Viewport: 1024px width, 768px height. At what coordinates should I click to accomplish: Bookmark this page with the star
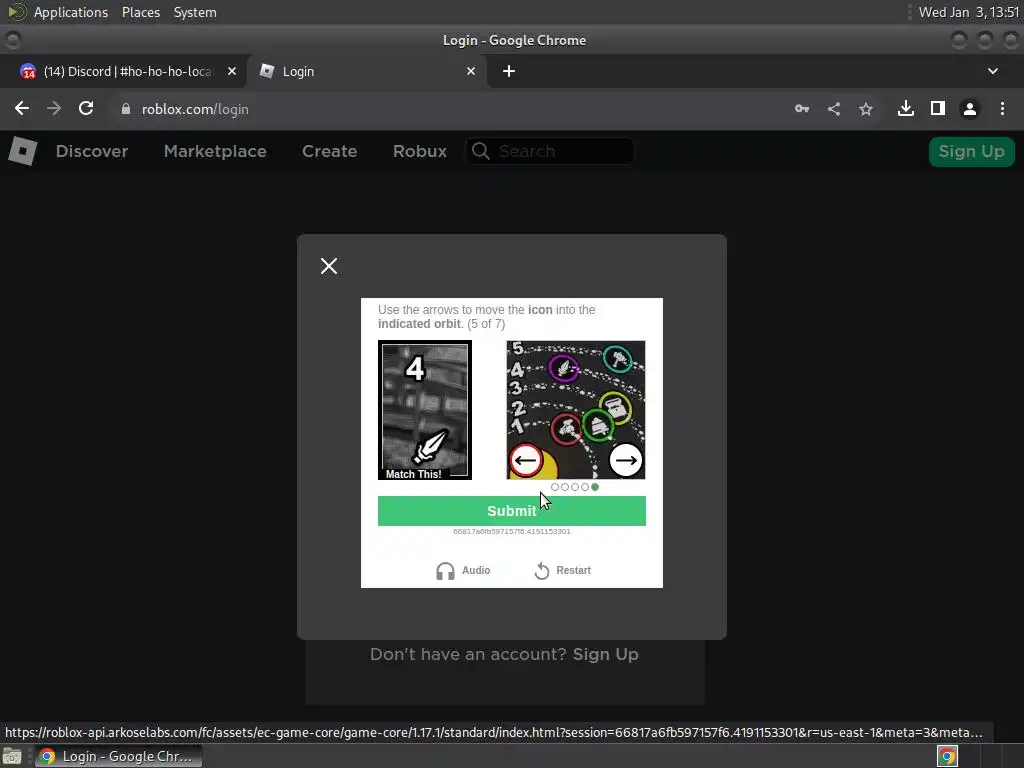(x=866, y=109)
